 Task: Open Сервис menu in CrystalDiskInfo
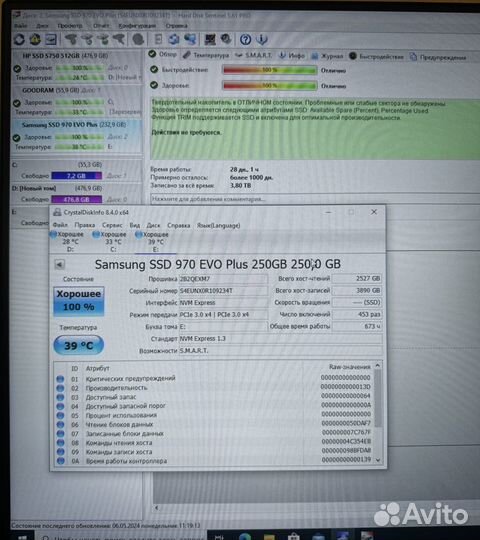coord(112,225)
